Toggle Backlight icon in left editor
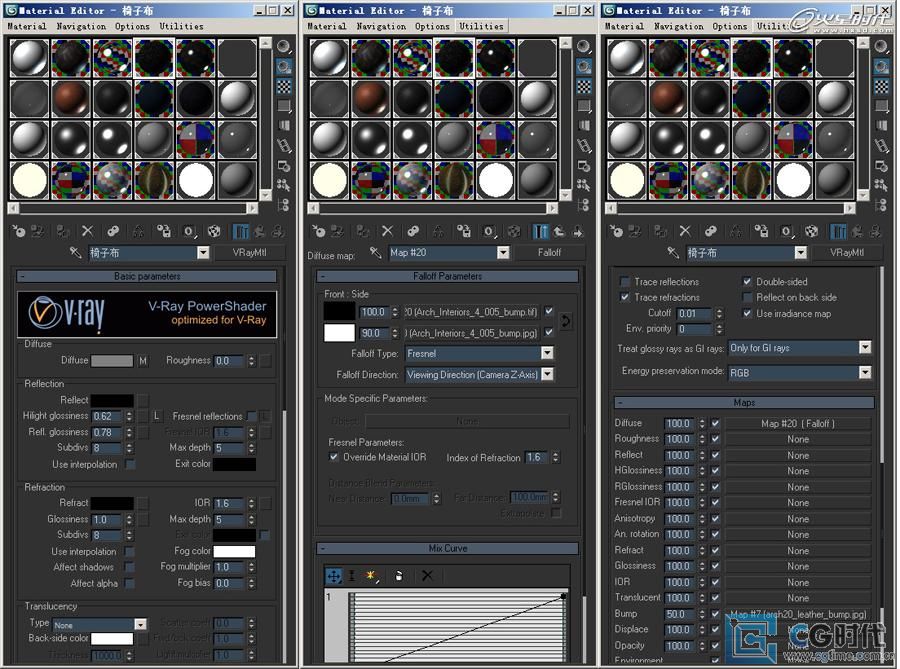 click(x=284, y=67)
